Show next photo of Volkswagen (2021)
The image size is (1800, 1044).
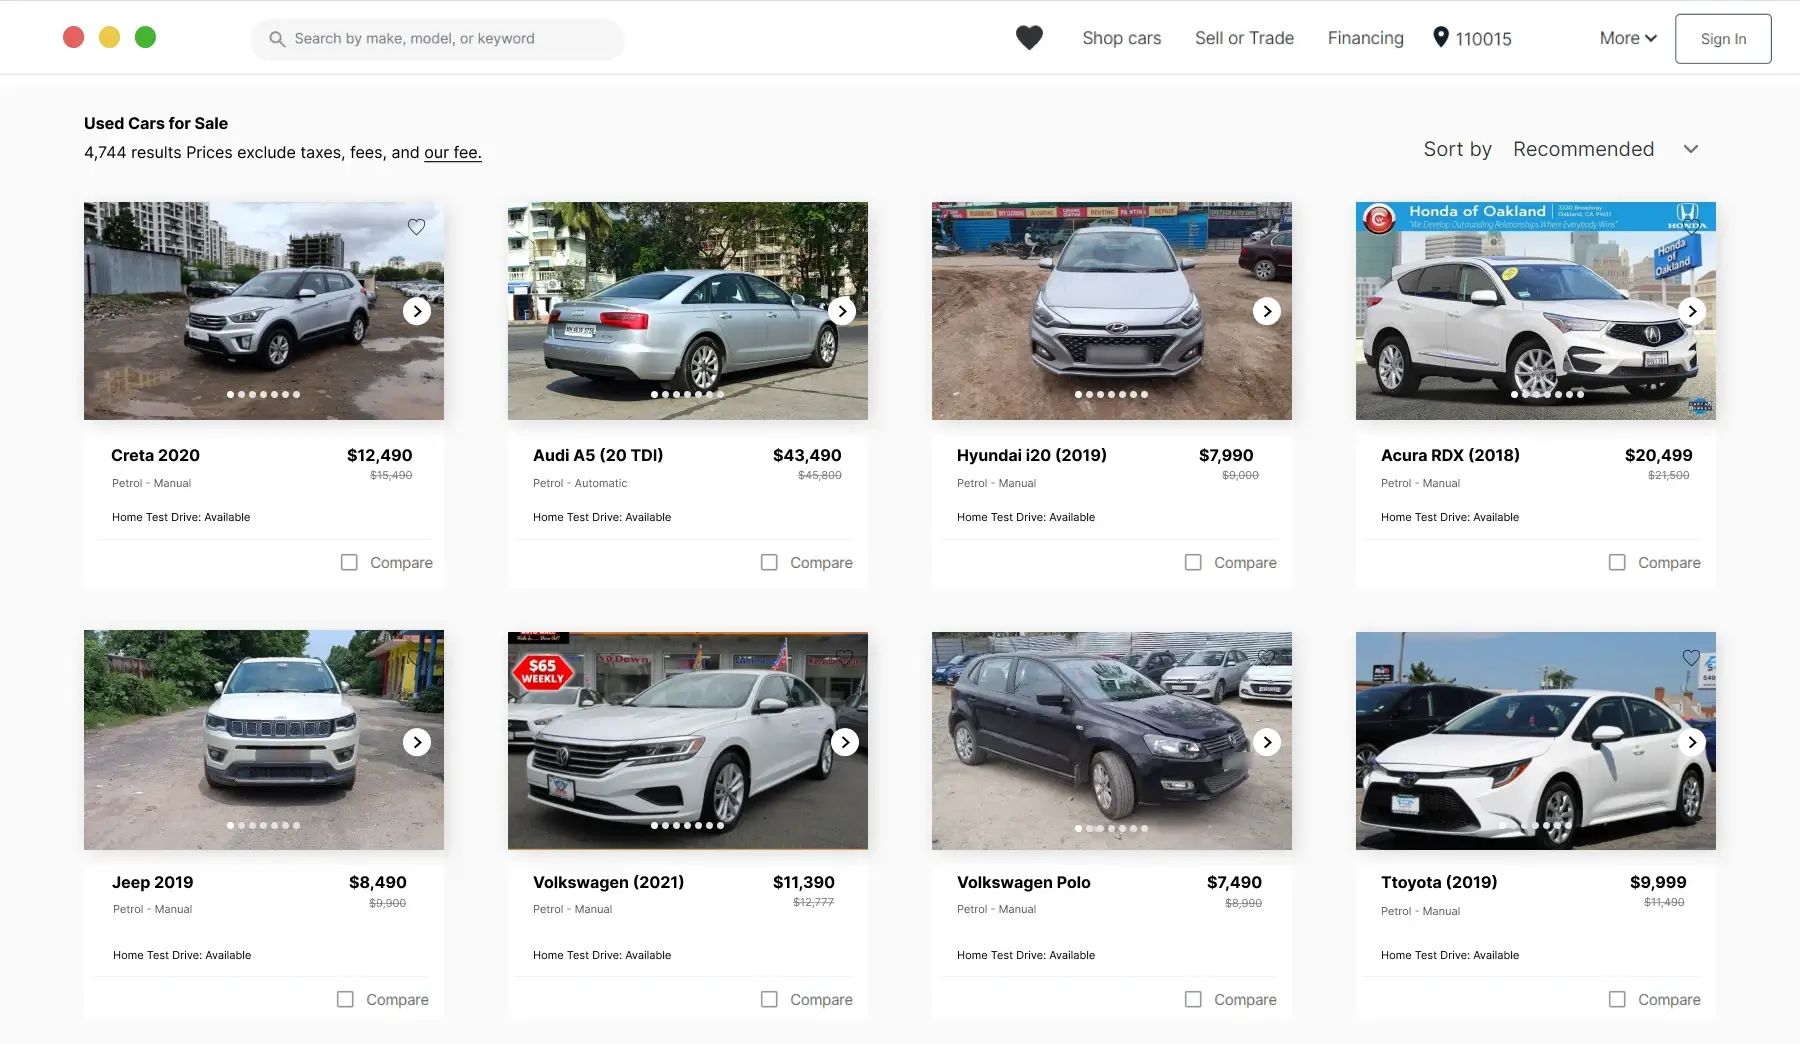tap(845, 742)
